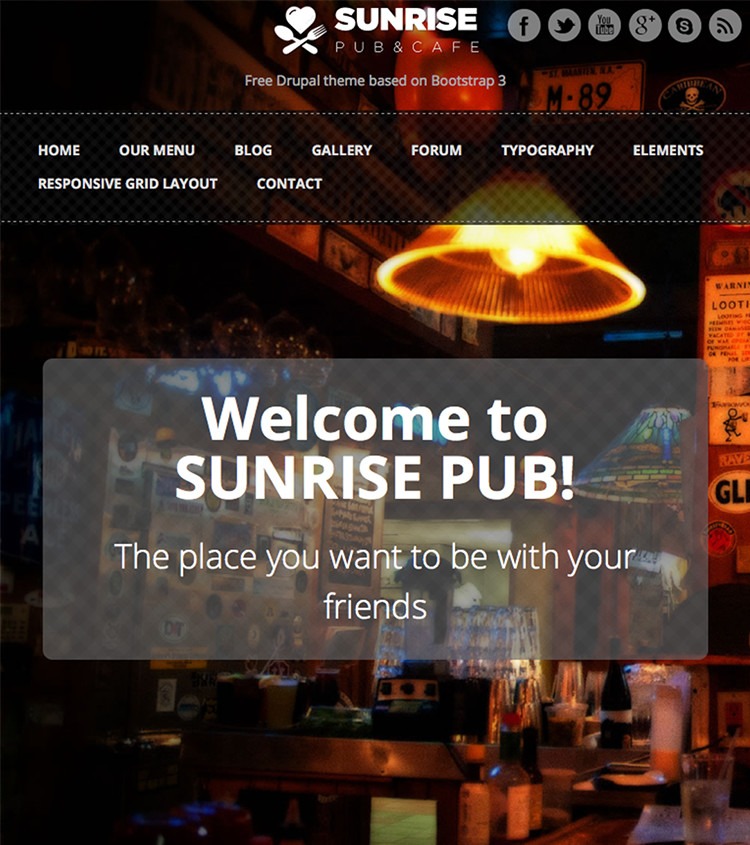Click the Skype contact icon
The width and height of the screenshot is (750, 845).
point(684,25)
